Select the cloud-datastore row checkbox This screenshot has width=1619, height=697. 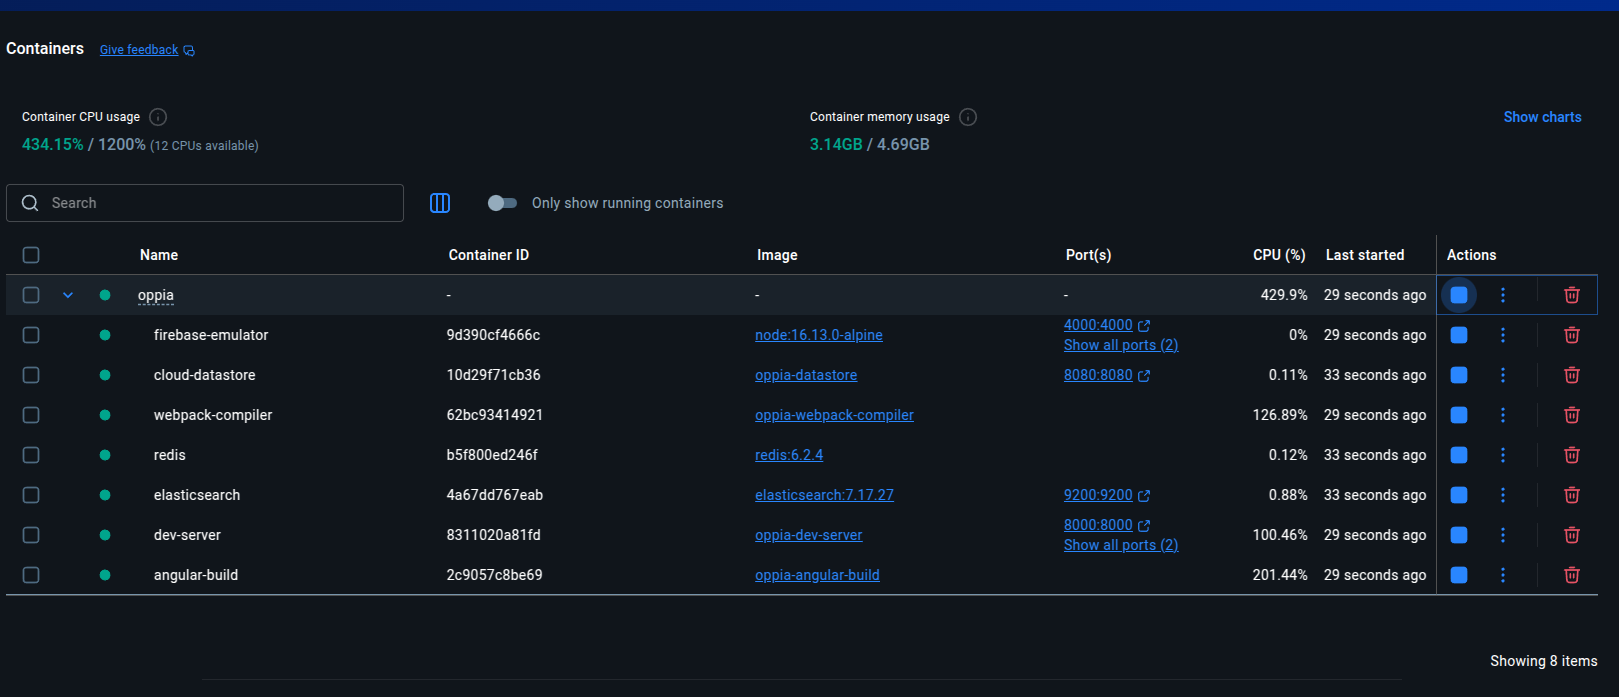point(31,375)
